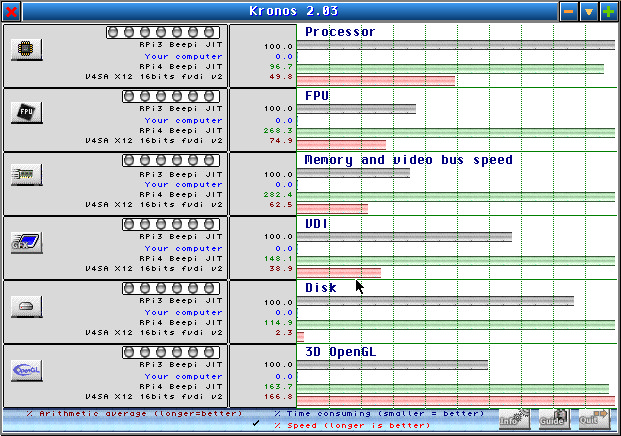Click 'Your computer' in the Processor row
This screenshot has height=436, width=621.
point(183,57)
